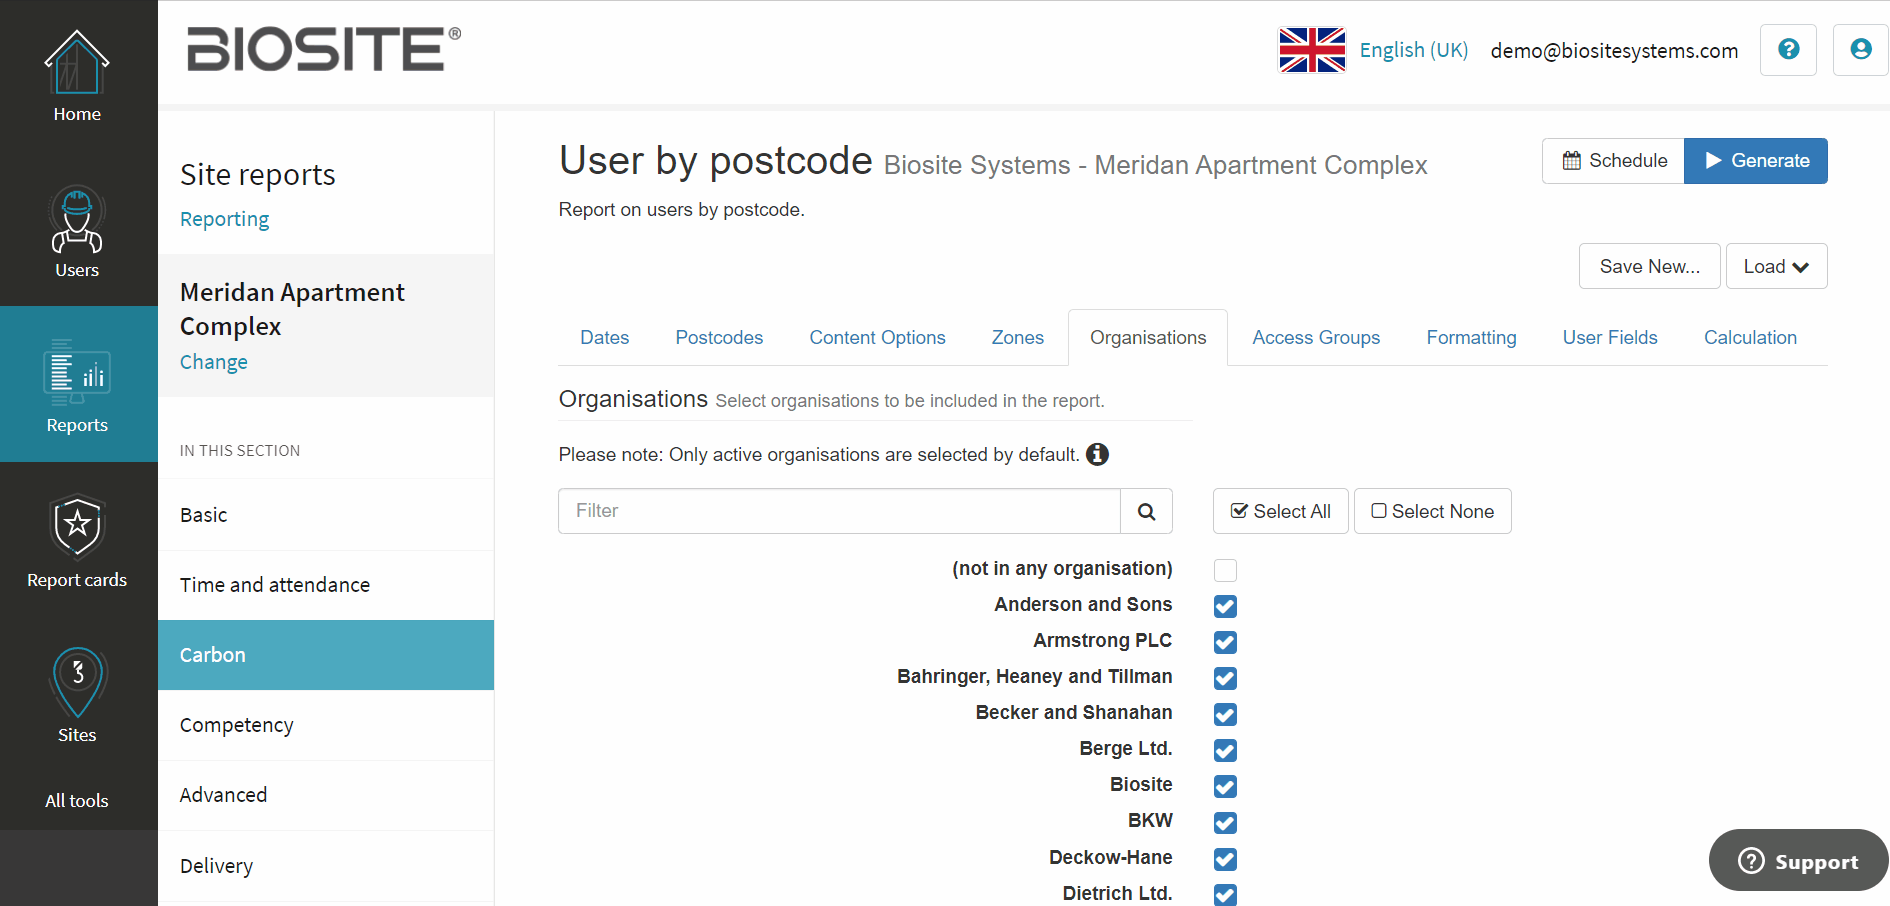Viewport: 1890px width, 906px height.
Task: Click into the Filter text field
Action: 839,512
